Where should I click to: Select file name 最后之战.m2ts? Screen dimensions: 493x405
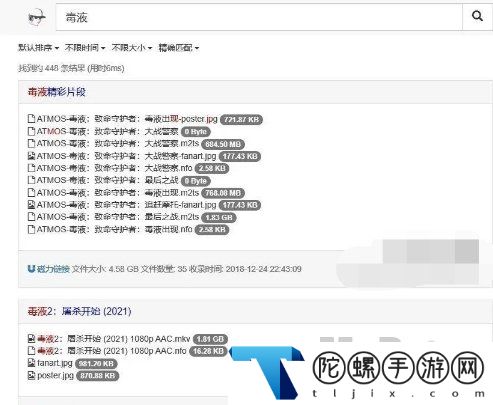[118, 217]
